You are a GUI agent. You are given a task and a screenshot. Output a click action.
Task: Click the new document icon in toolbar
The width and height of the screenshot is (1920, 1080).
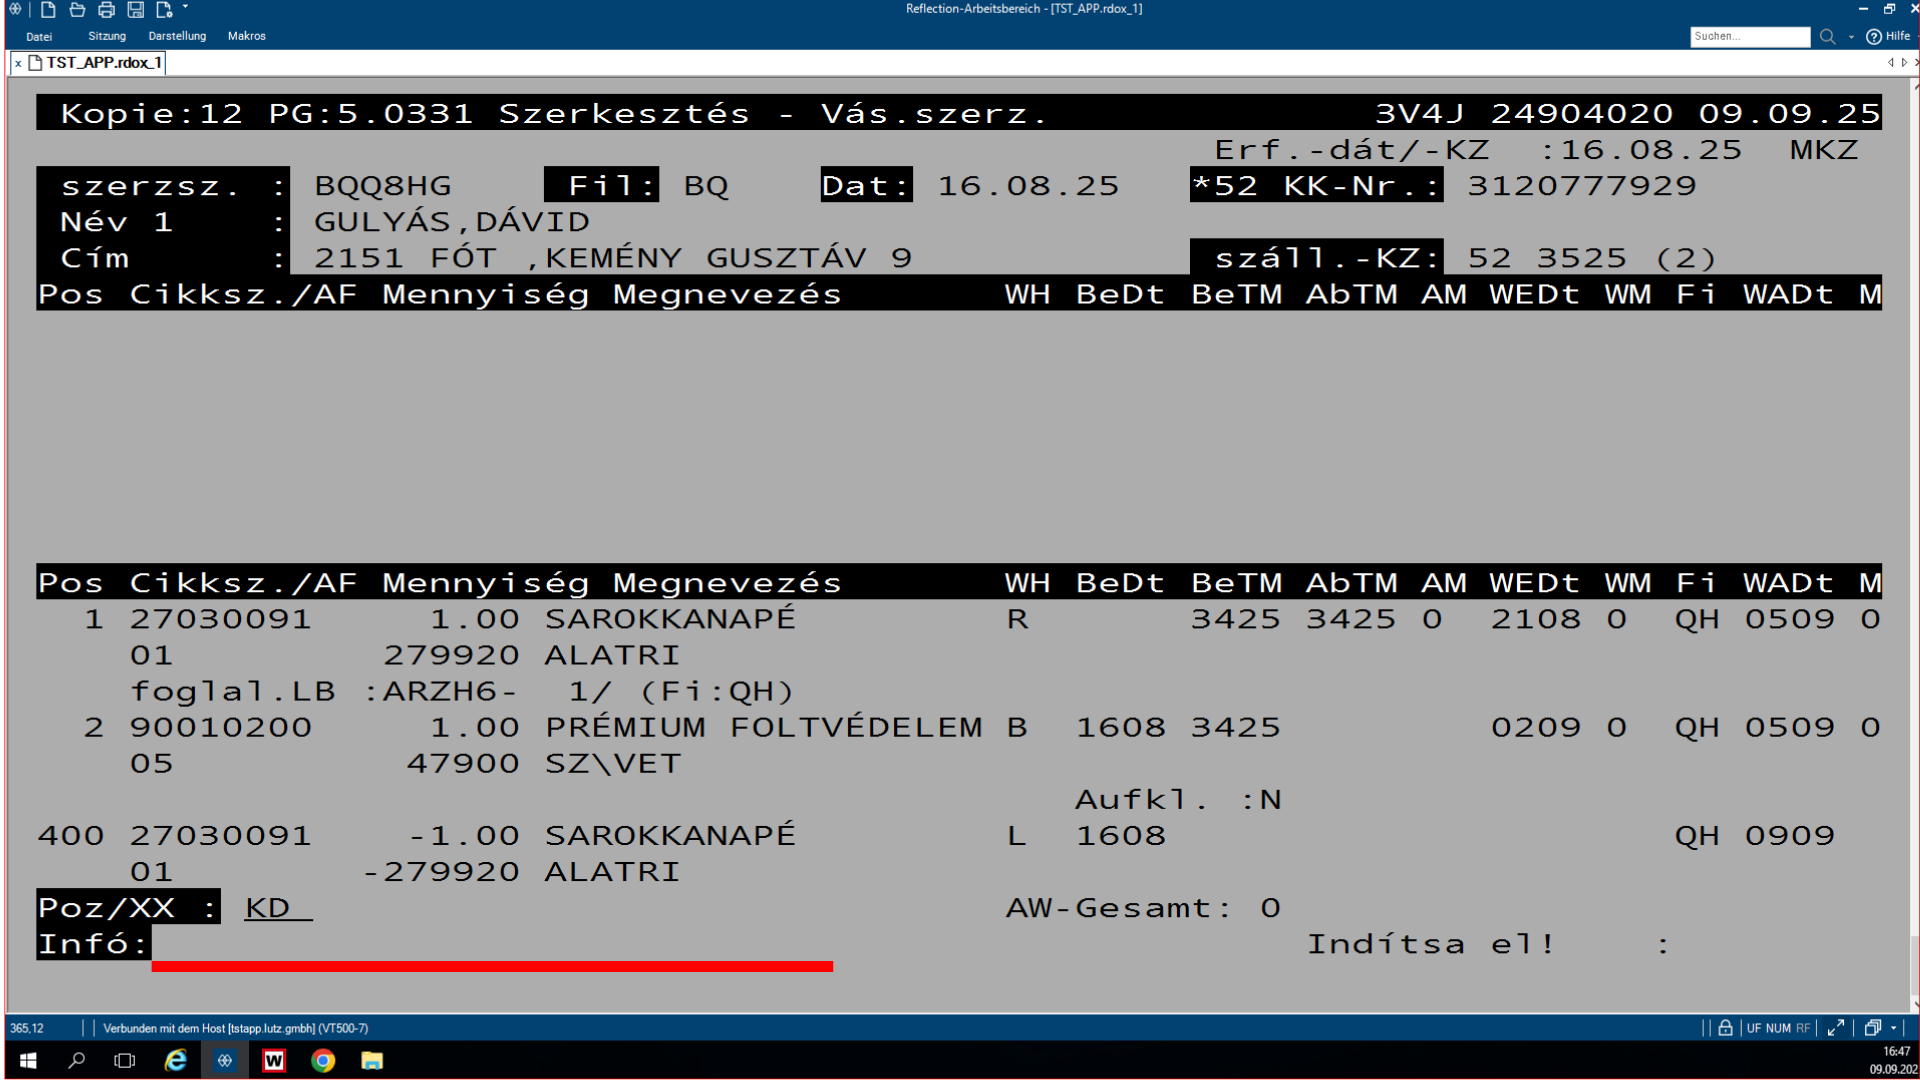[x=48, y=10]
